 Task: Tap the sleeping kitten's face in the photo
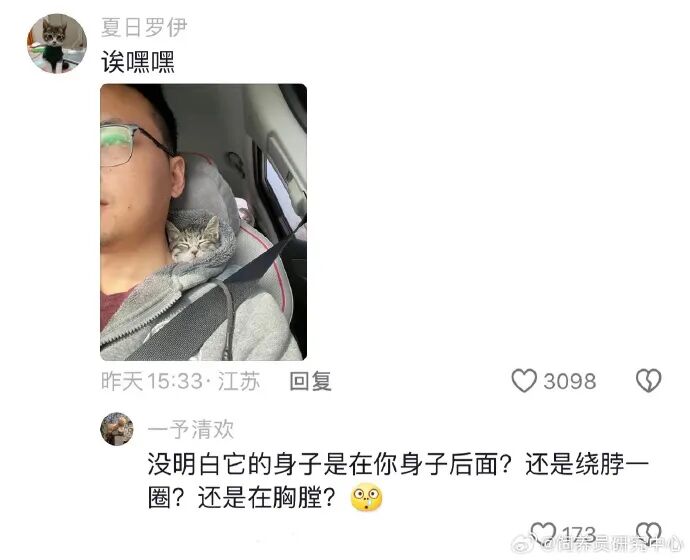(x=195, y=244)
